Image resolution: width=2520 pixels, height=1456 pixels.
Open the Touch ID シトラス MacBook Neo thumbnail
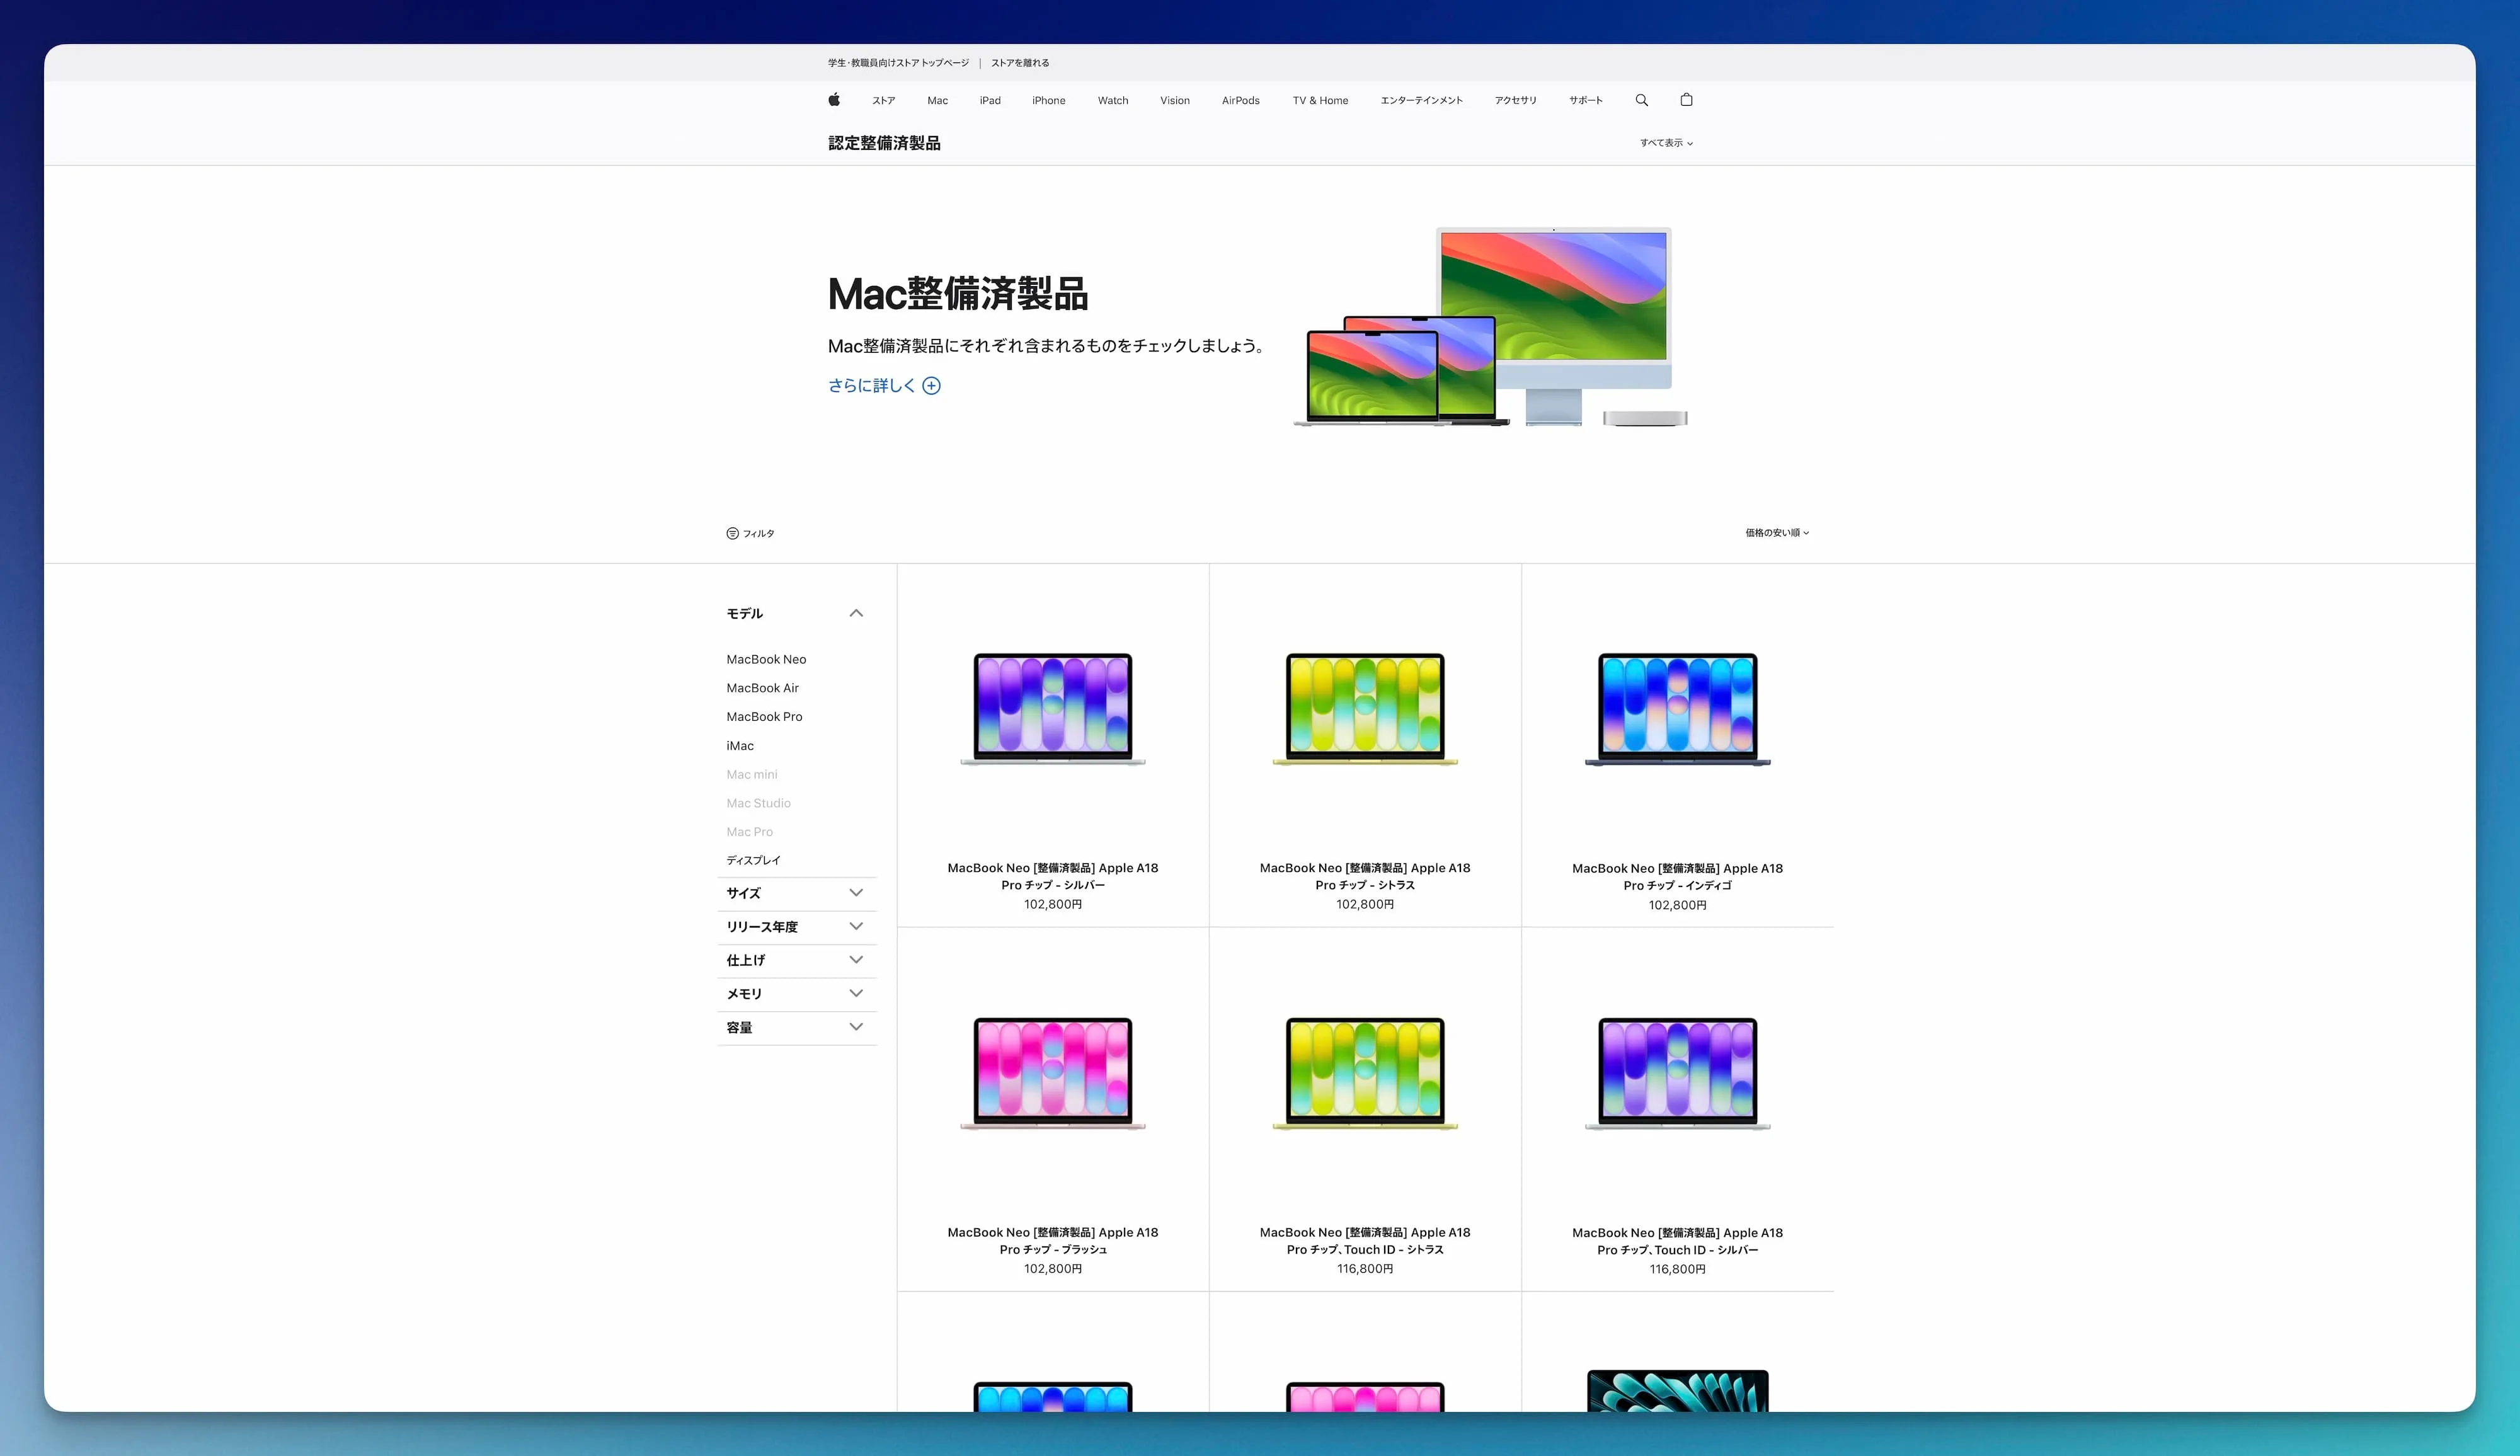click(x=1365, y=1073)
